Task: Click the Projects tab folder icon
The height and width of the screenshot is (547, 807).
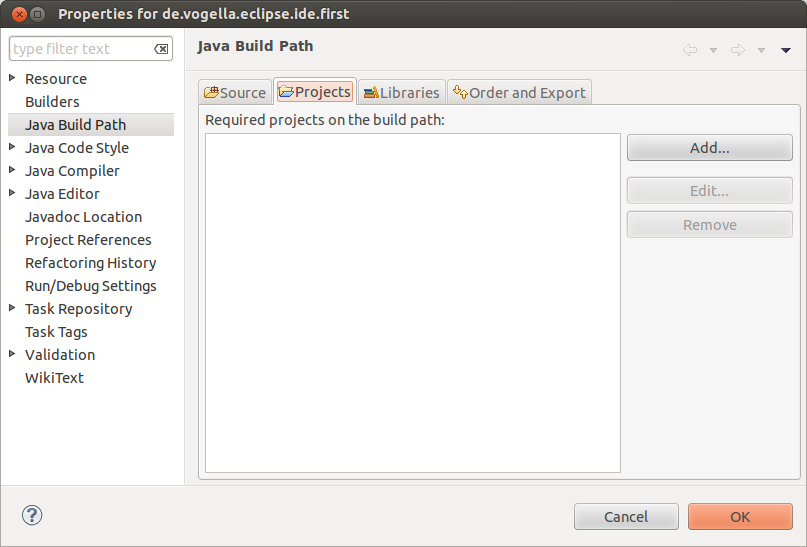Action: pyautogui.click(x=286, y=92)
